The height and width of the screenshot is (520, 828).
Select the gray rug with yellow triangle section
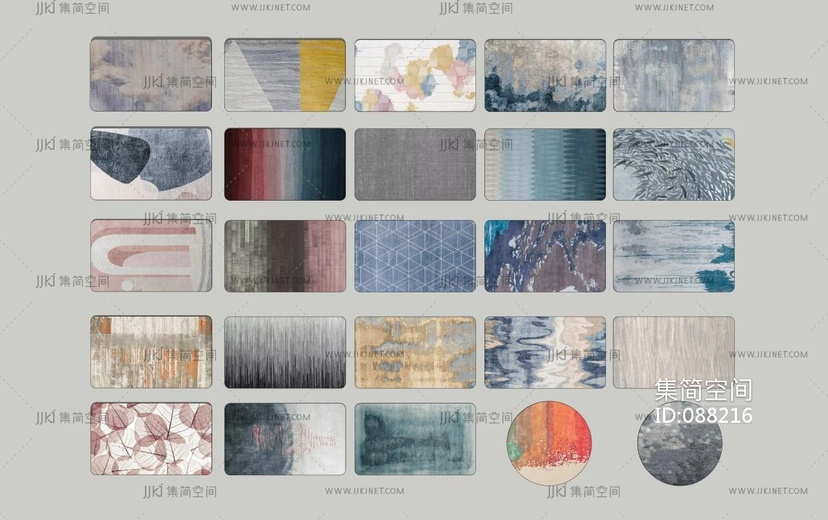pos(284,75)
